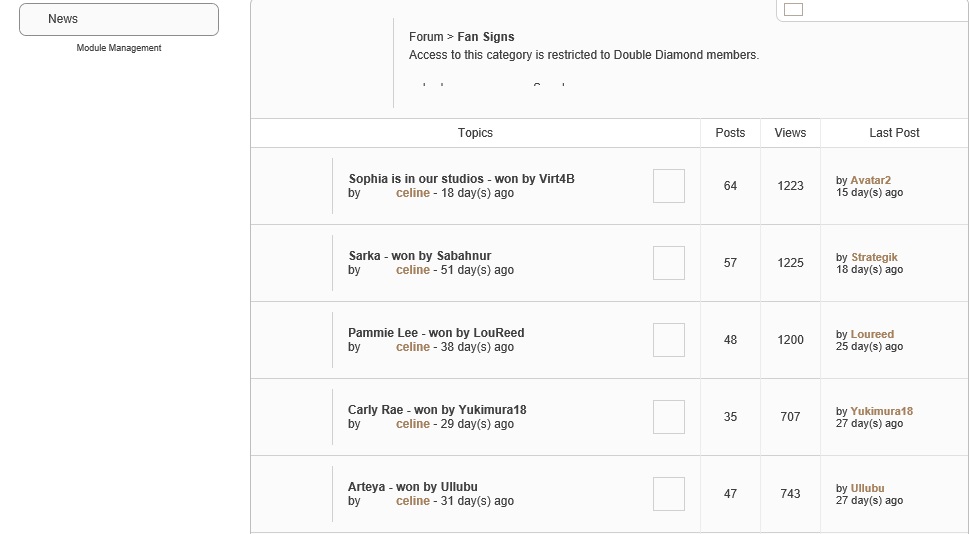This screenshot has width=970, height=534.
Task: Tick the checkbox in Arteya topic row
Action: (x=669, y=494)
